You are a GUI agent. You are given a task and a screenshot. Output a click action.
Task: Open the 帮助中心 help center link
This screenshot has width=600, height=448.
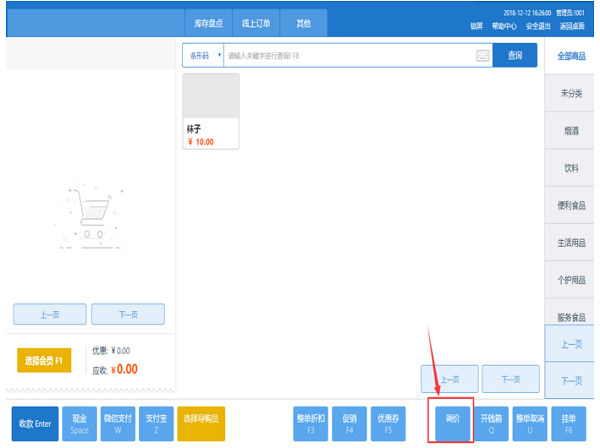coord(504,26)
